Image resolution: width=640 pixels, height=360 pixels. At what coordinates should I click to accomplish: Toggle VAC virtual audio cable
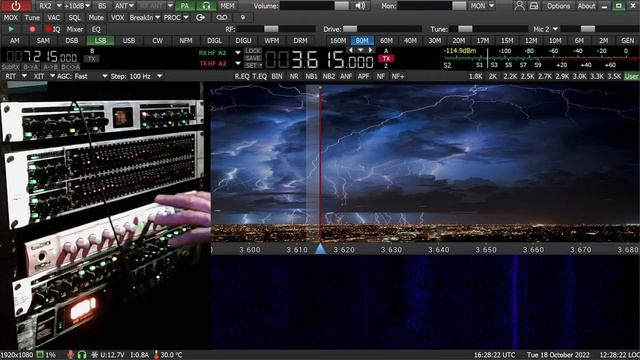click(x=53, y=18)
